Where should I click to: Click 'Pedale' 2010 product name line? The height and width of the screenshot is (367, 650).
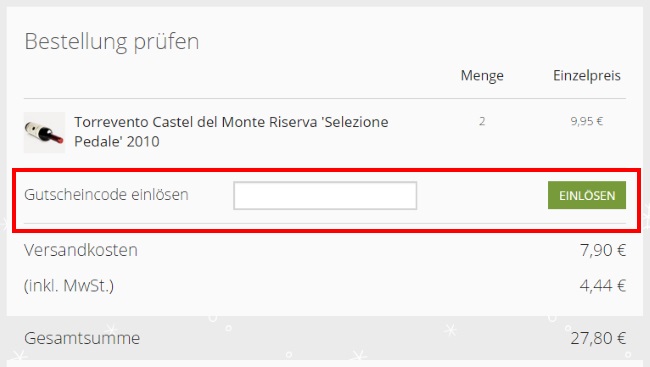click(117, 141)
